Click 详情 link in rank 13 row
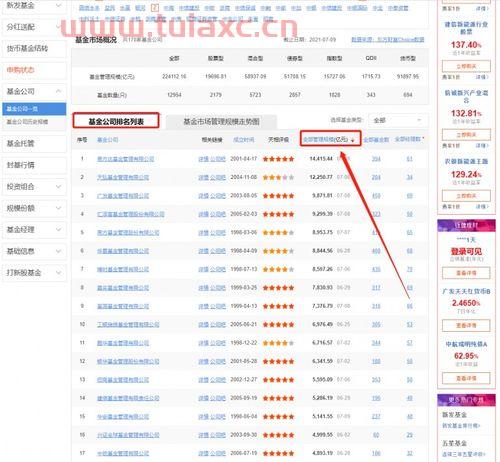500x462 pixels. pos(203,380)
